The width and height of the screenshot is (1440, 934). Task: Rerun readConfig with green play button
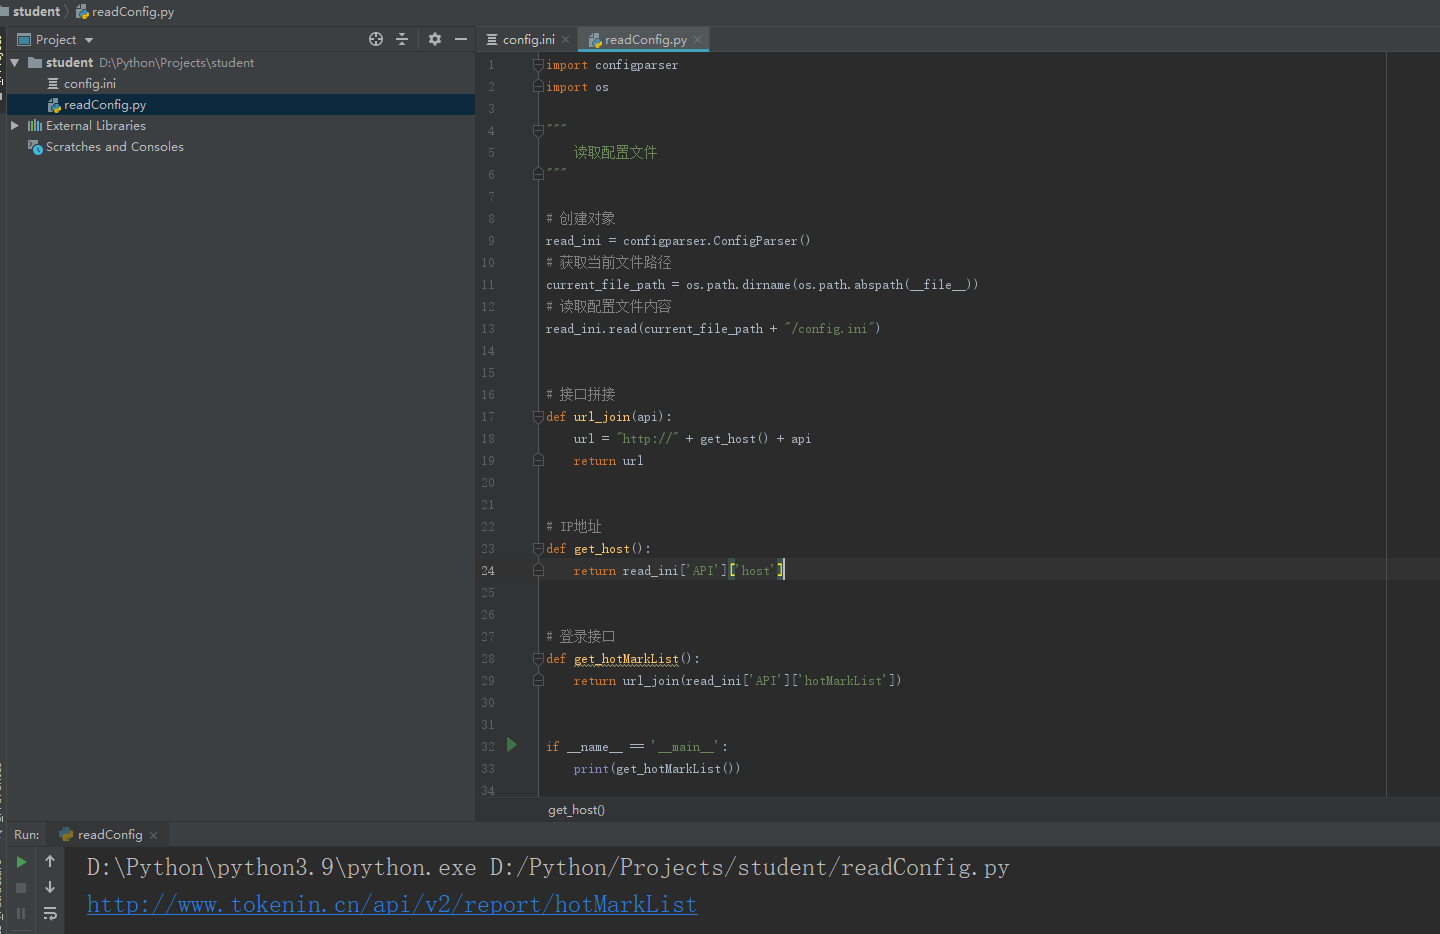pyautogui.click(x=21, y=862)
